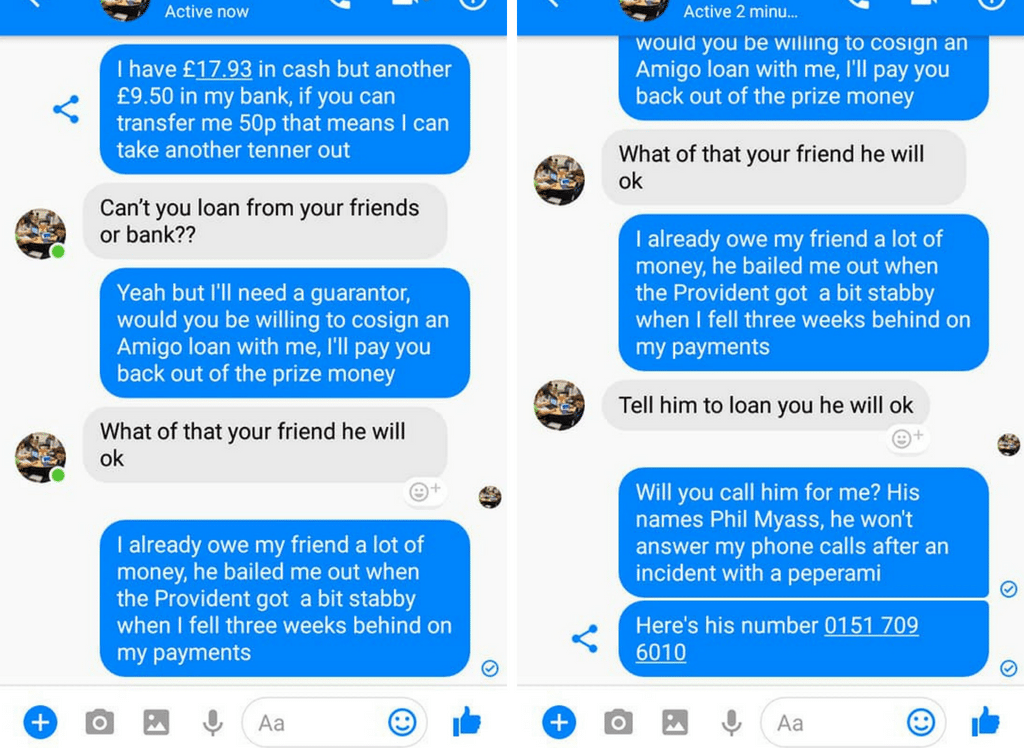The image size is (1024, 748).
Task: Share the £17.93 cash message
Action: pos(66,109)
